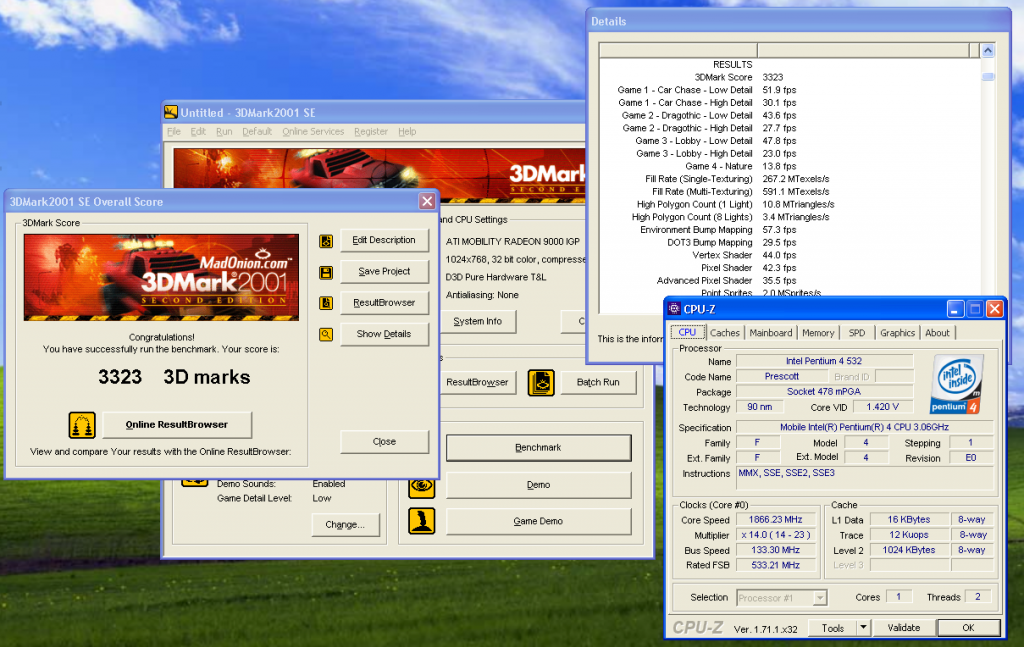Open the Run menu in 3DMark2001
Screen dimensions: 1024x647
click(224, 131)
